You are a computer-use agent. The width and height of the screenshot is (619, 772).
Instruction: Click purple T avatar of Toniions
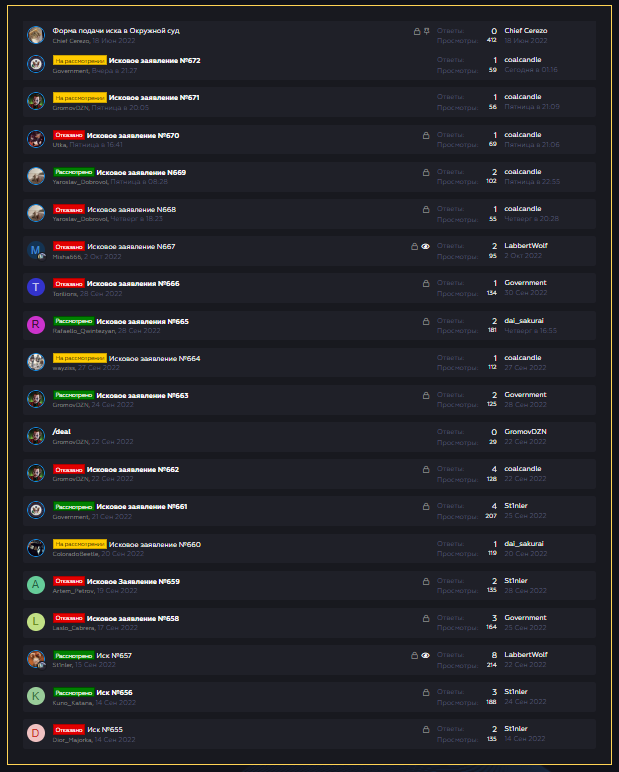tap(36, 287)
